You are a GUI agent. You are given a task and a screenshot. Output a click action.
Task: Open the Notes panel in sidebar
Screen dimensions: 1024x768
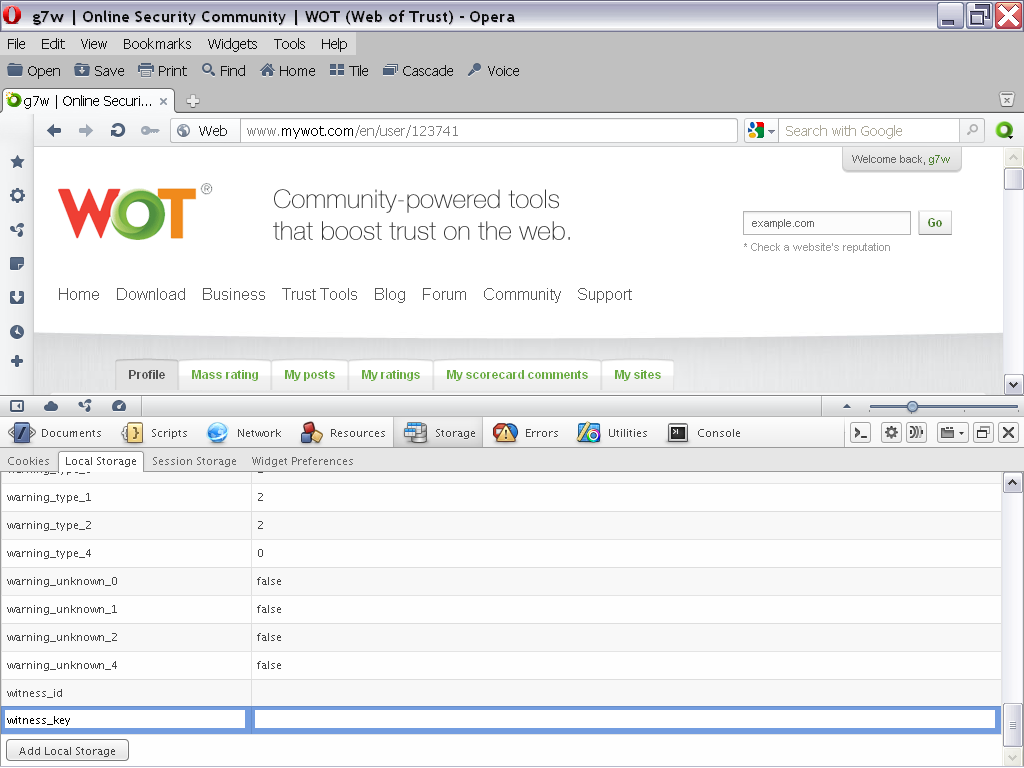point(17,264)
